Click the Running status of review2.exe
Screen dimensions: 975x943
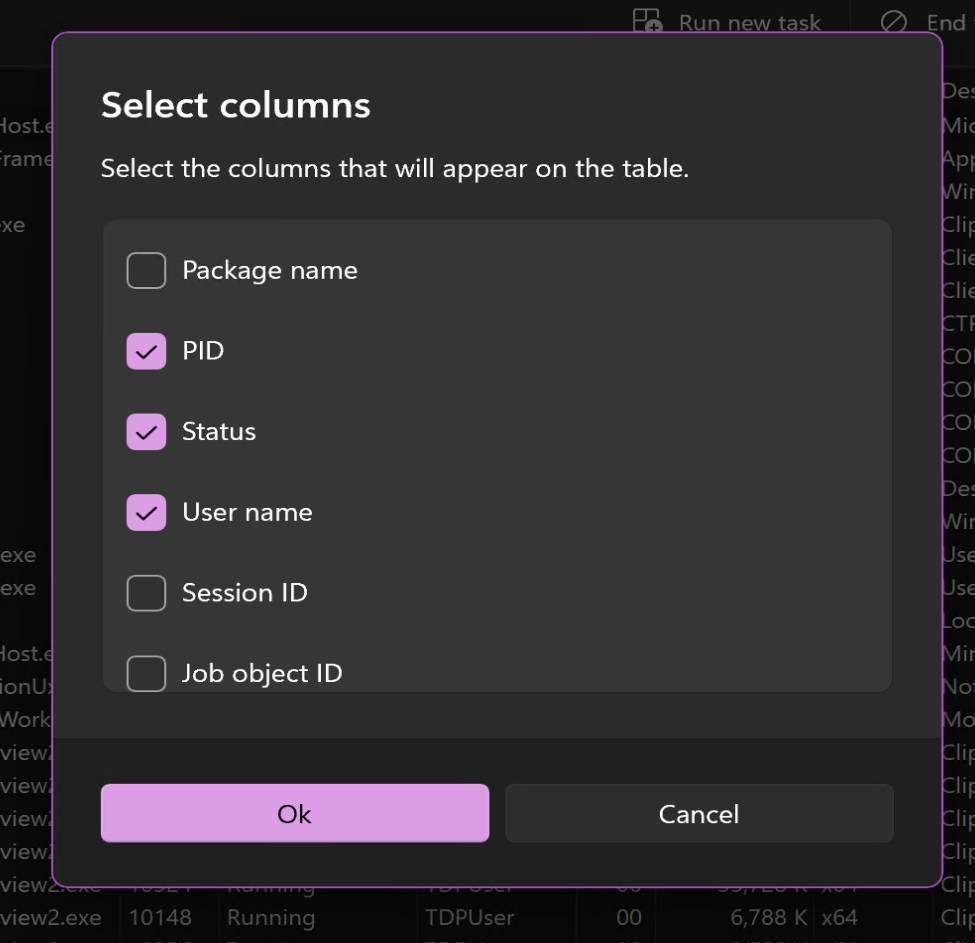271,917
